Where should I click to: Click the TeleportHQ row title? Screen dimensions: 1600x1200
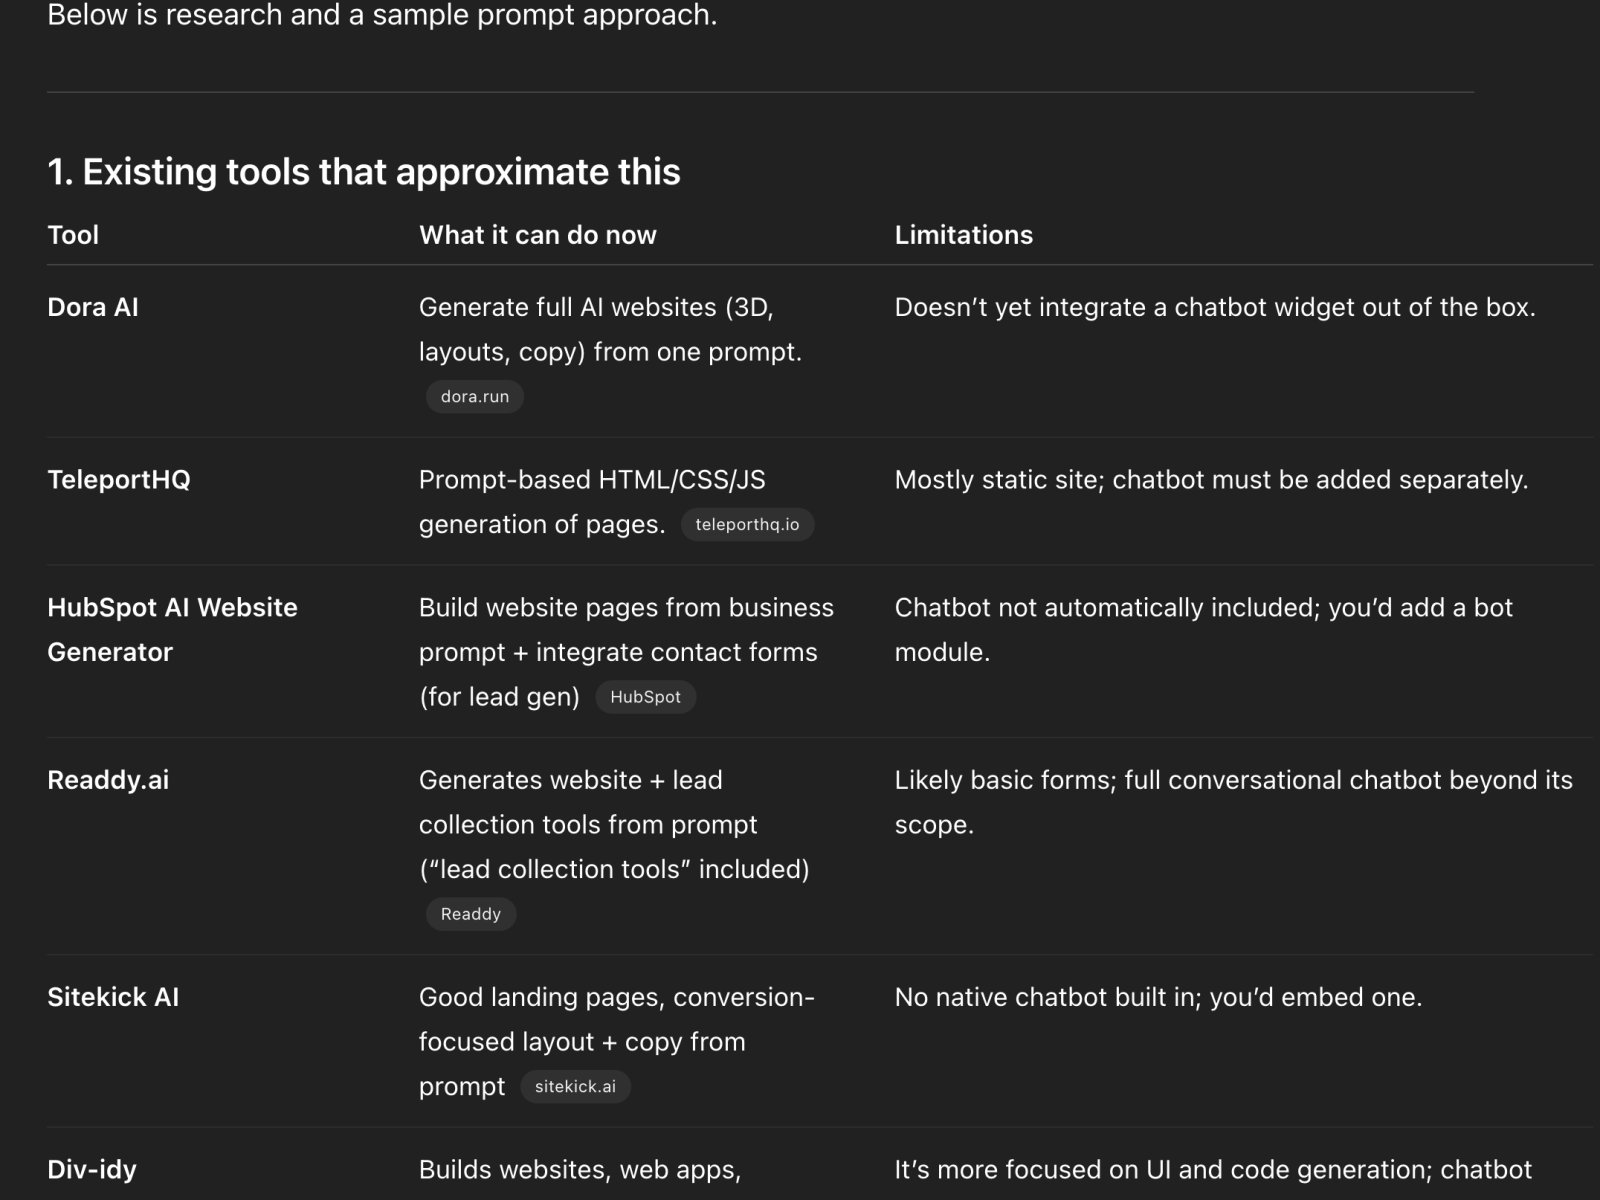pyautogui.click(x=118, y=480)
